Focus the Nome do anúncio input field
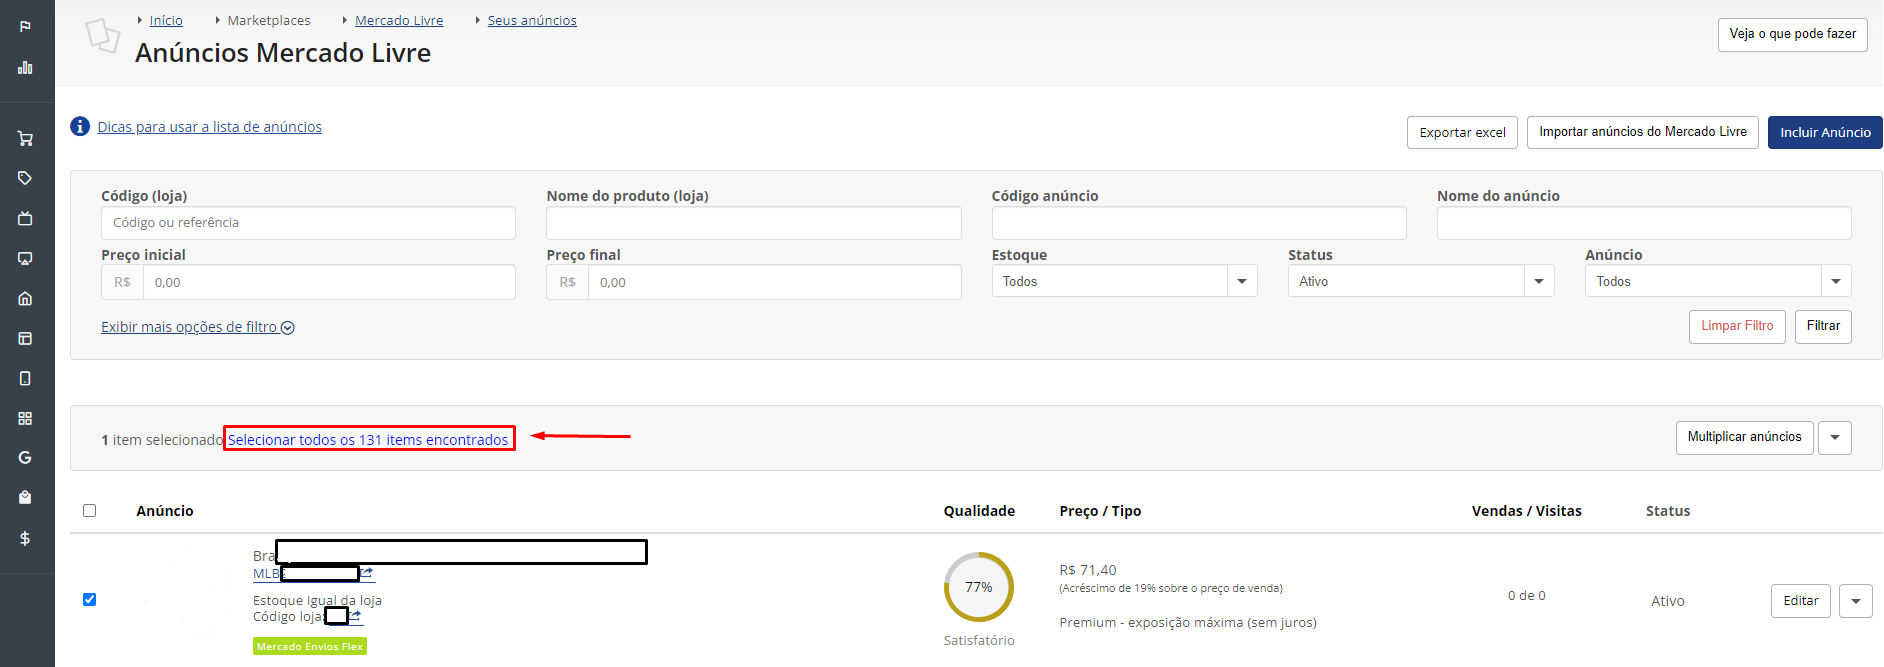 click(1644, 223)
